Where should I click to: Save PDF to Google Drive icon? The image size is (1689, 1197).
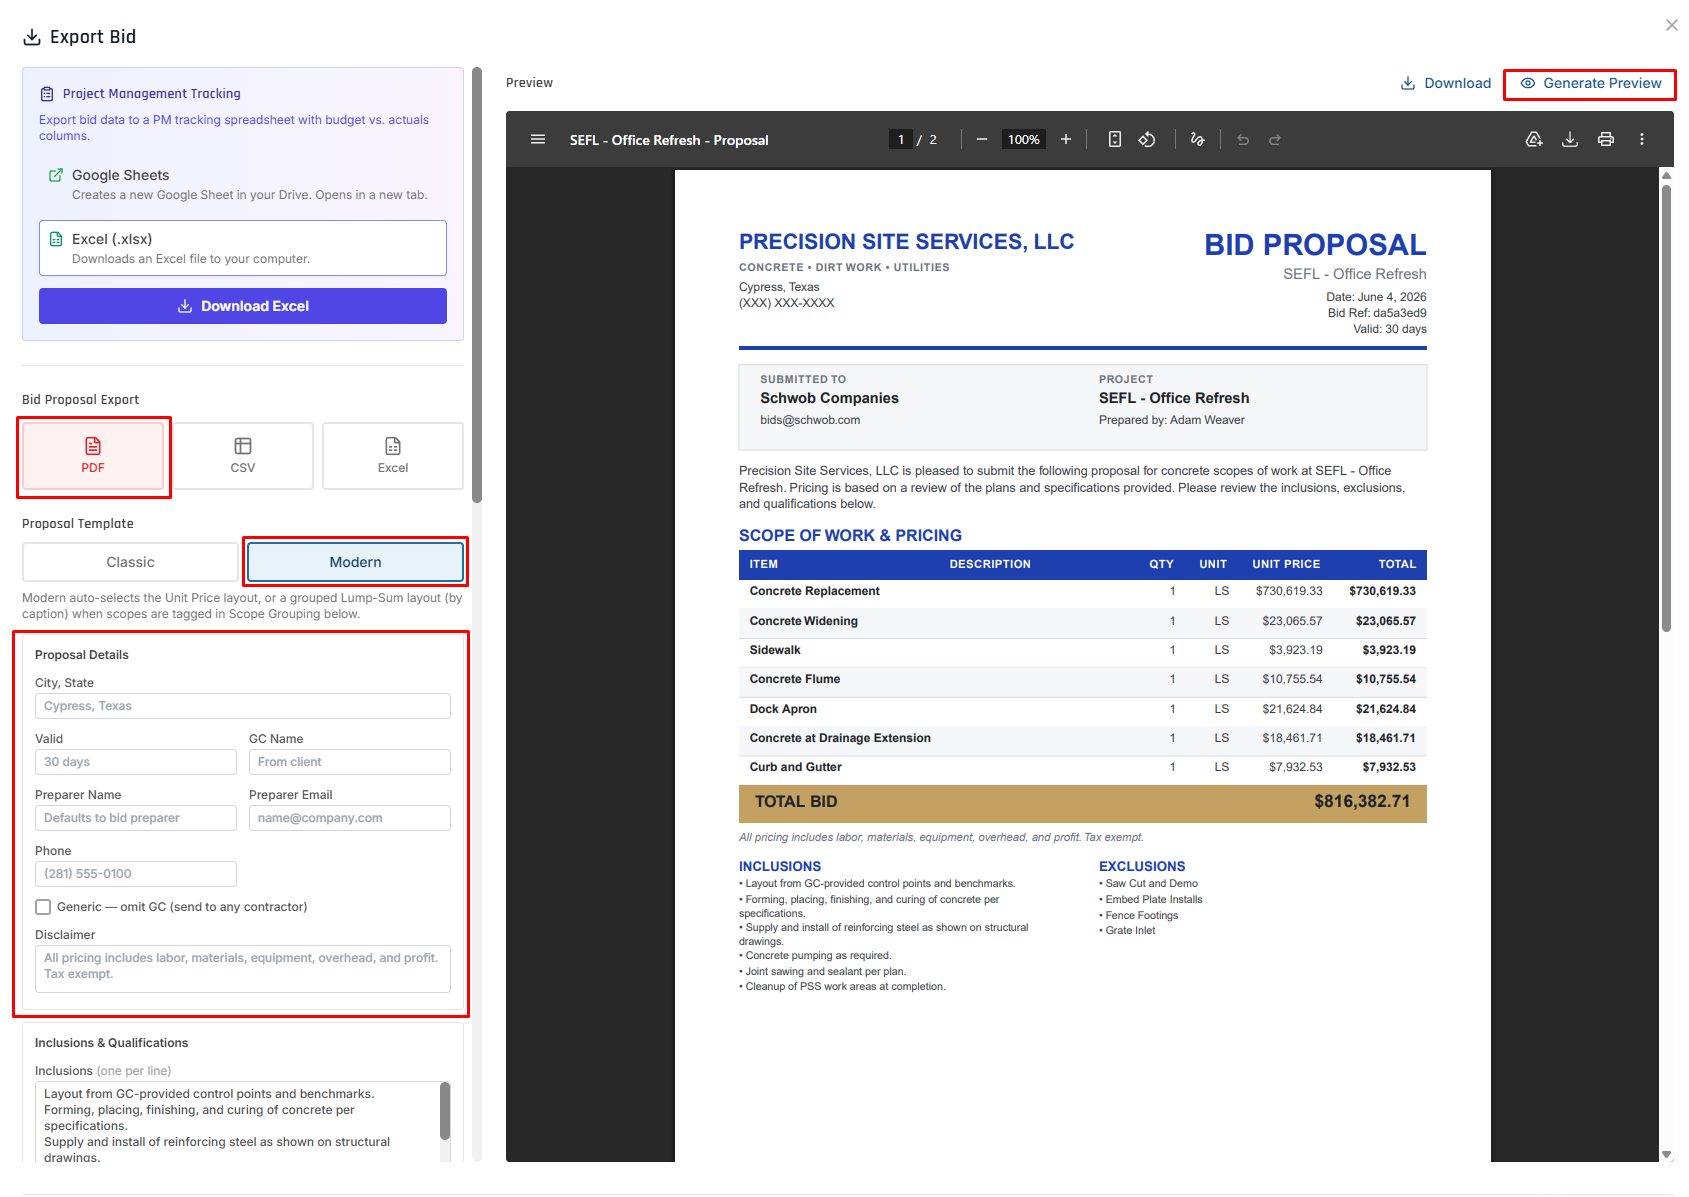[1534, 139]
